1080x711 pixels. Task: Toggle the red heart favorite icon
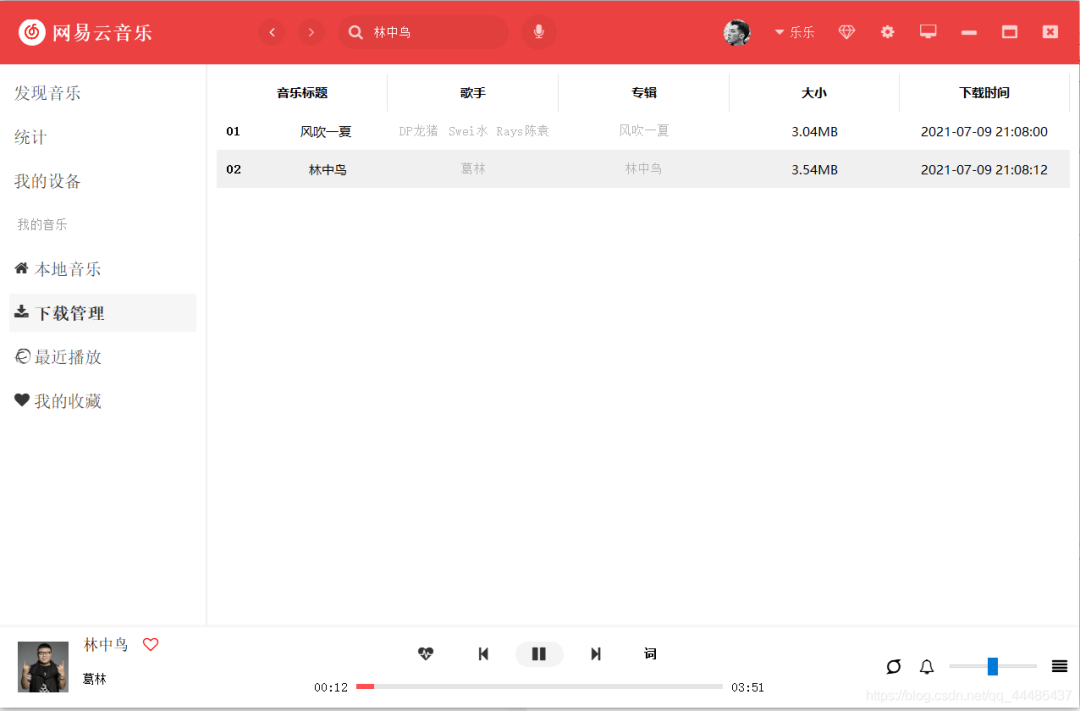point(150,644)
